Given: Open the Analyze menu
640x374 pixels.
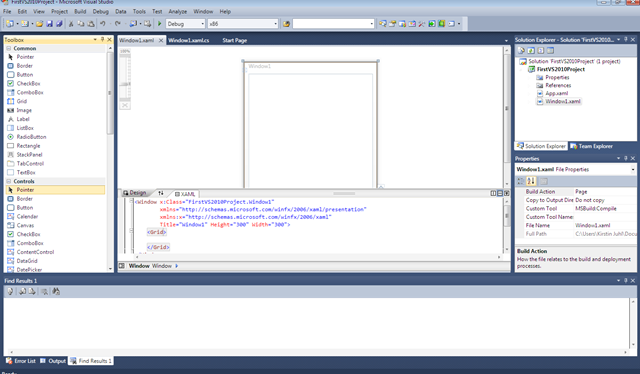Looking at the screenshot, I should click(x=178, y=11).
